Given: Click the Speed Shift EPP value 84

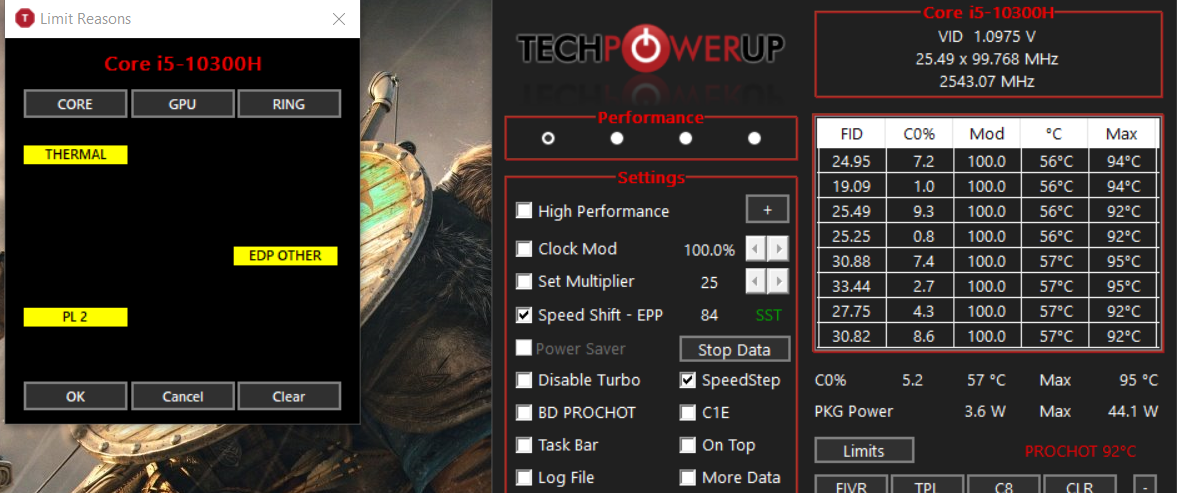Looking at the screenshot, I should tap(709, 315).
